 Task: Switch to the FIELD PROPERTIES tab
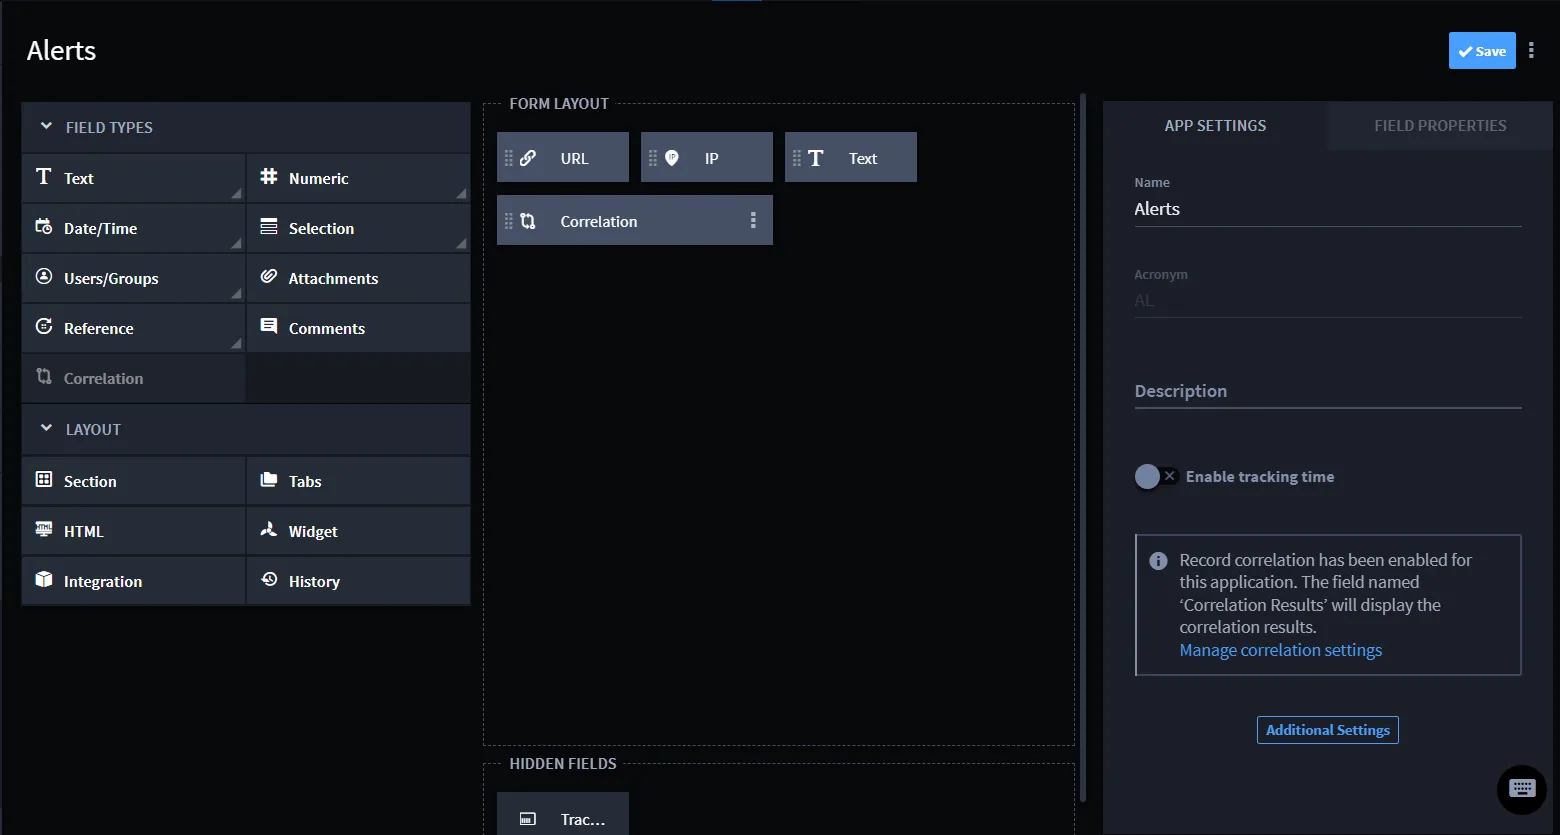tap(1440, 126)
